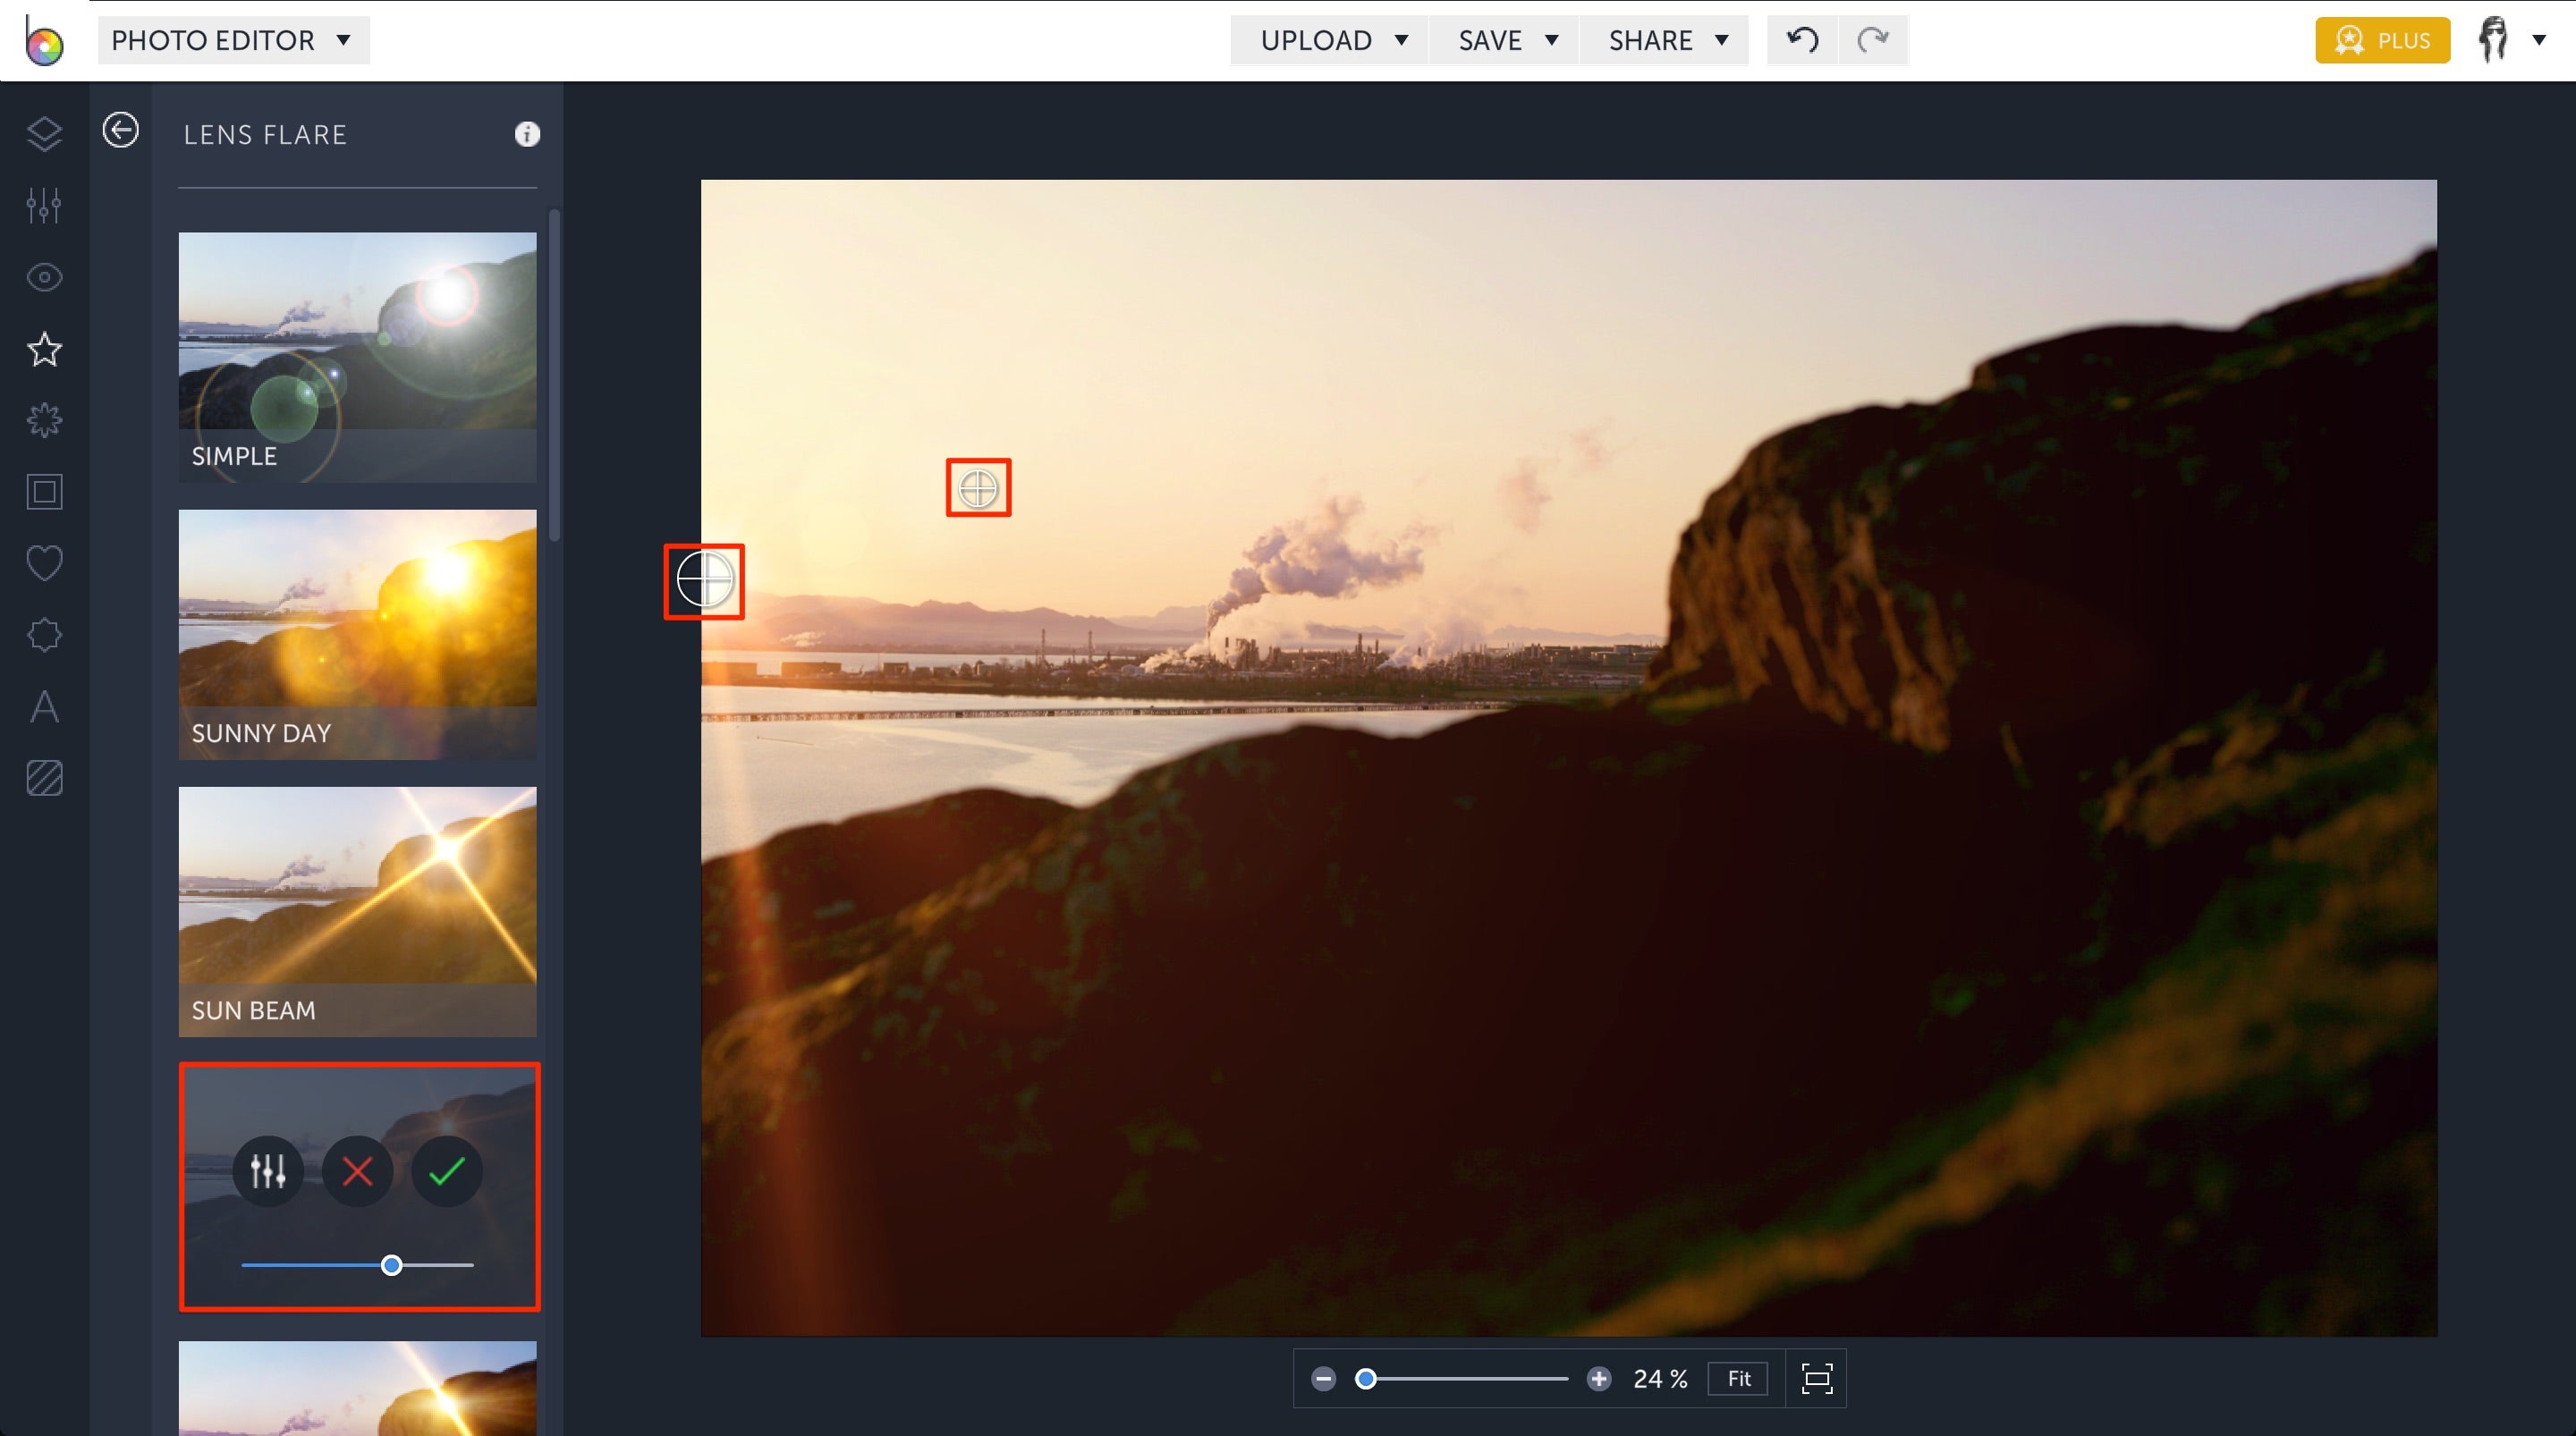Open effect settings sliders button
Image resolution: width=2576 pixels, height=1436 pixels.
(x=267, y=1170)
